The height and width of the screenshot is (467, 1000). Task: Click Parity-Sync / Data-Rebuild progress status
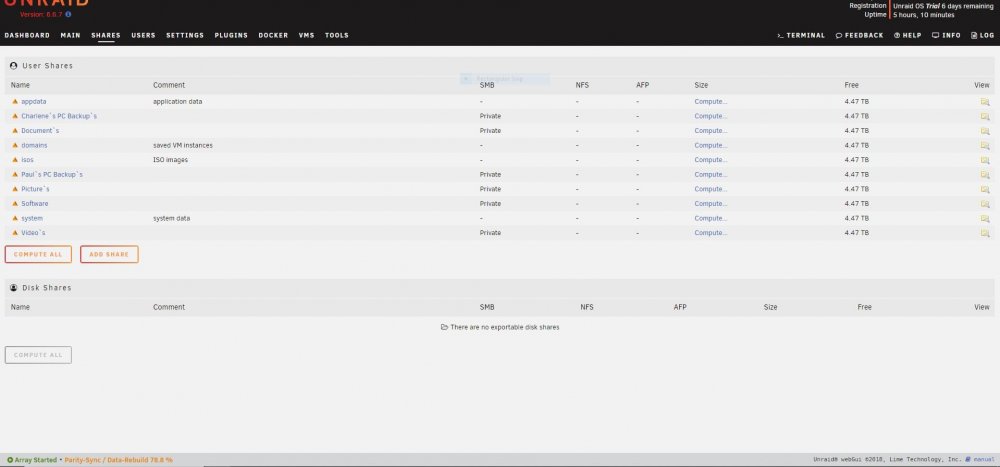coord(119,460)
